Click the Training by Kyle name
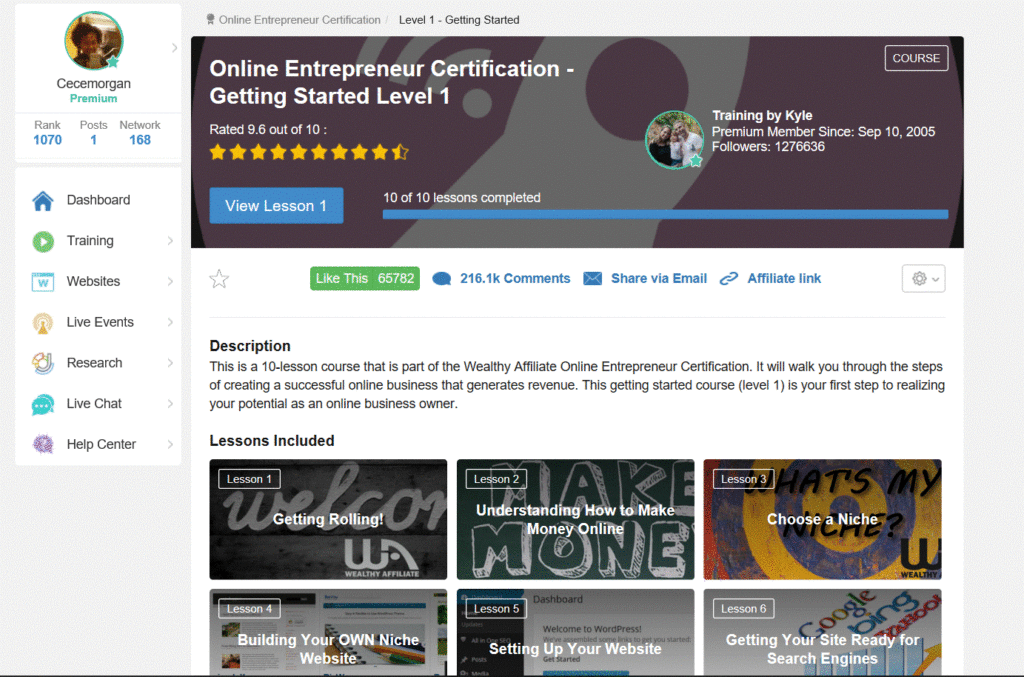 [762, 116]
